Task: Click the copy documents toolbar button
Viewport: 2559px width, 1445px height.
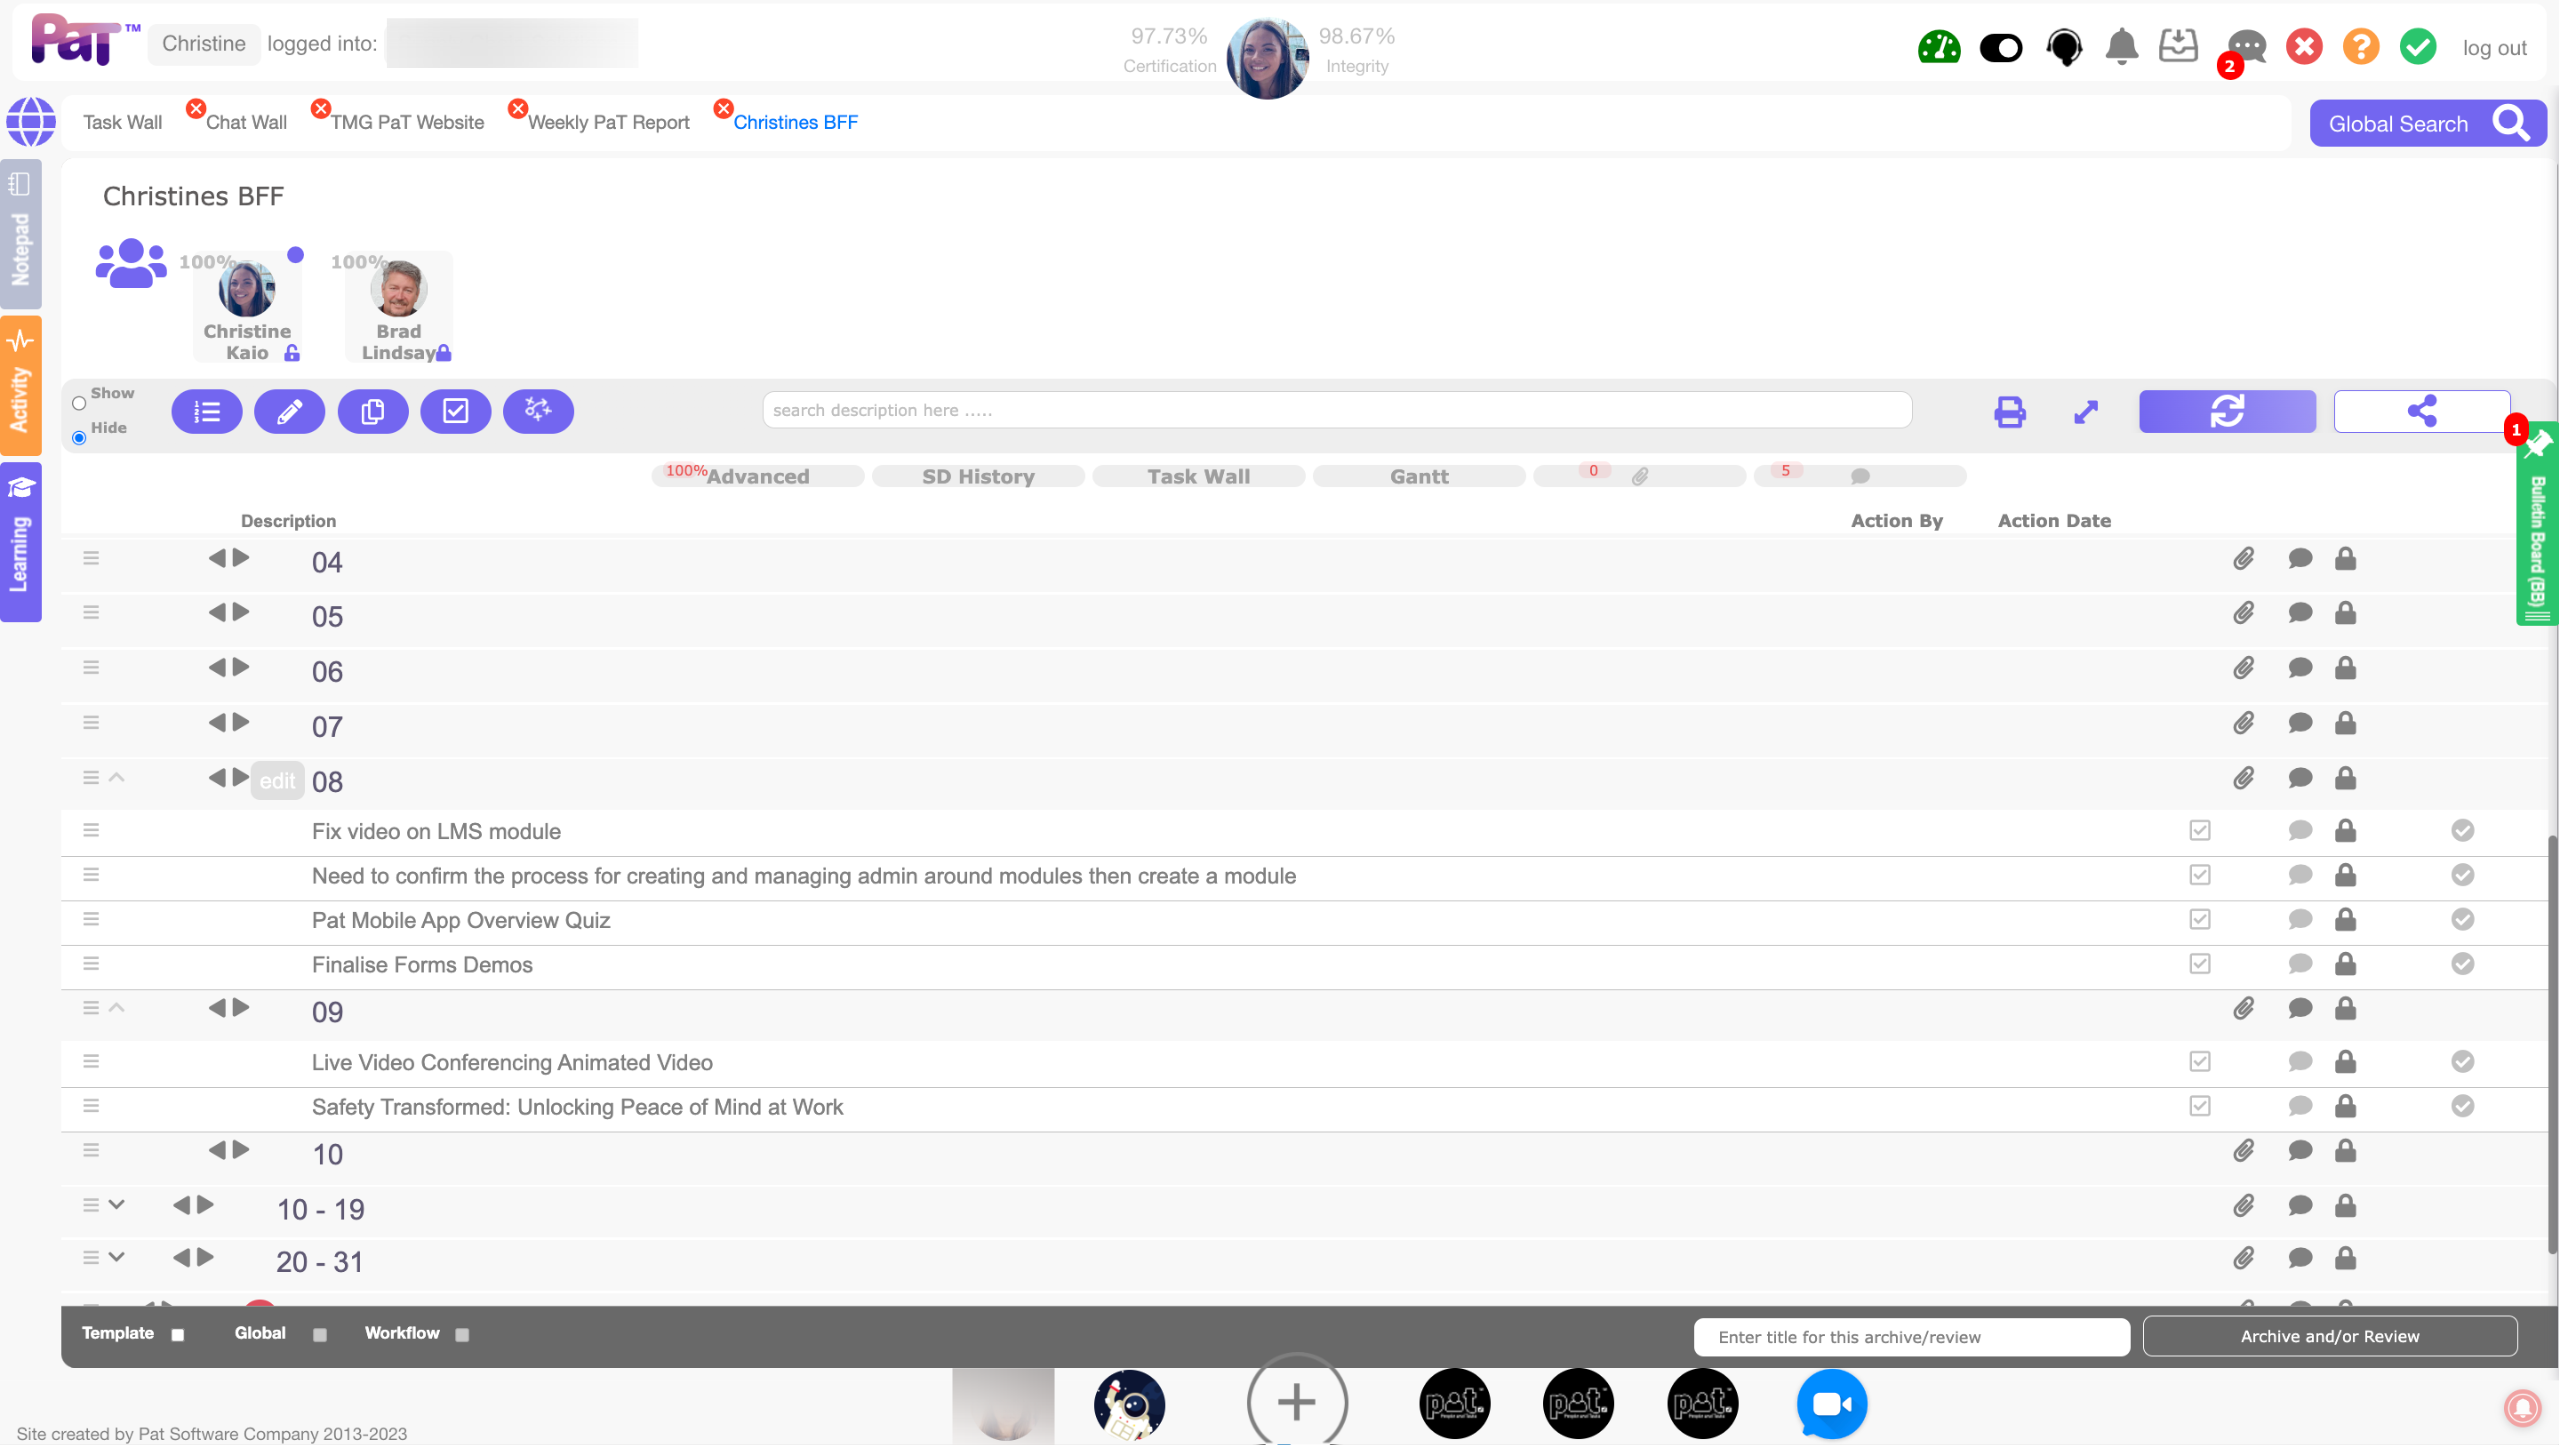Action: click(372, 412)
